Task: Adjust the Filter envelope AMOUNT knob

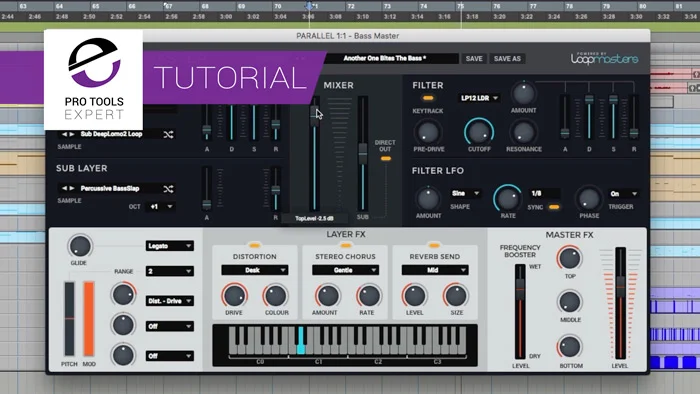Action: point(523,93)
